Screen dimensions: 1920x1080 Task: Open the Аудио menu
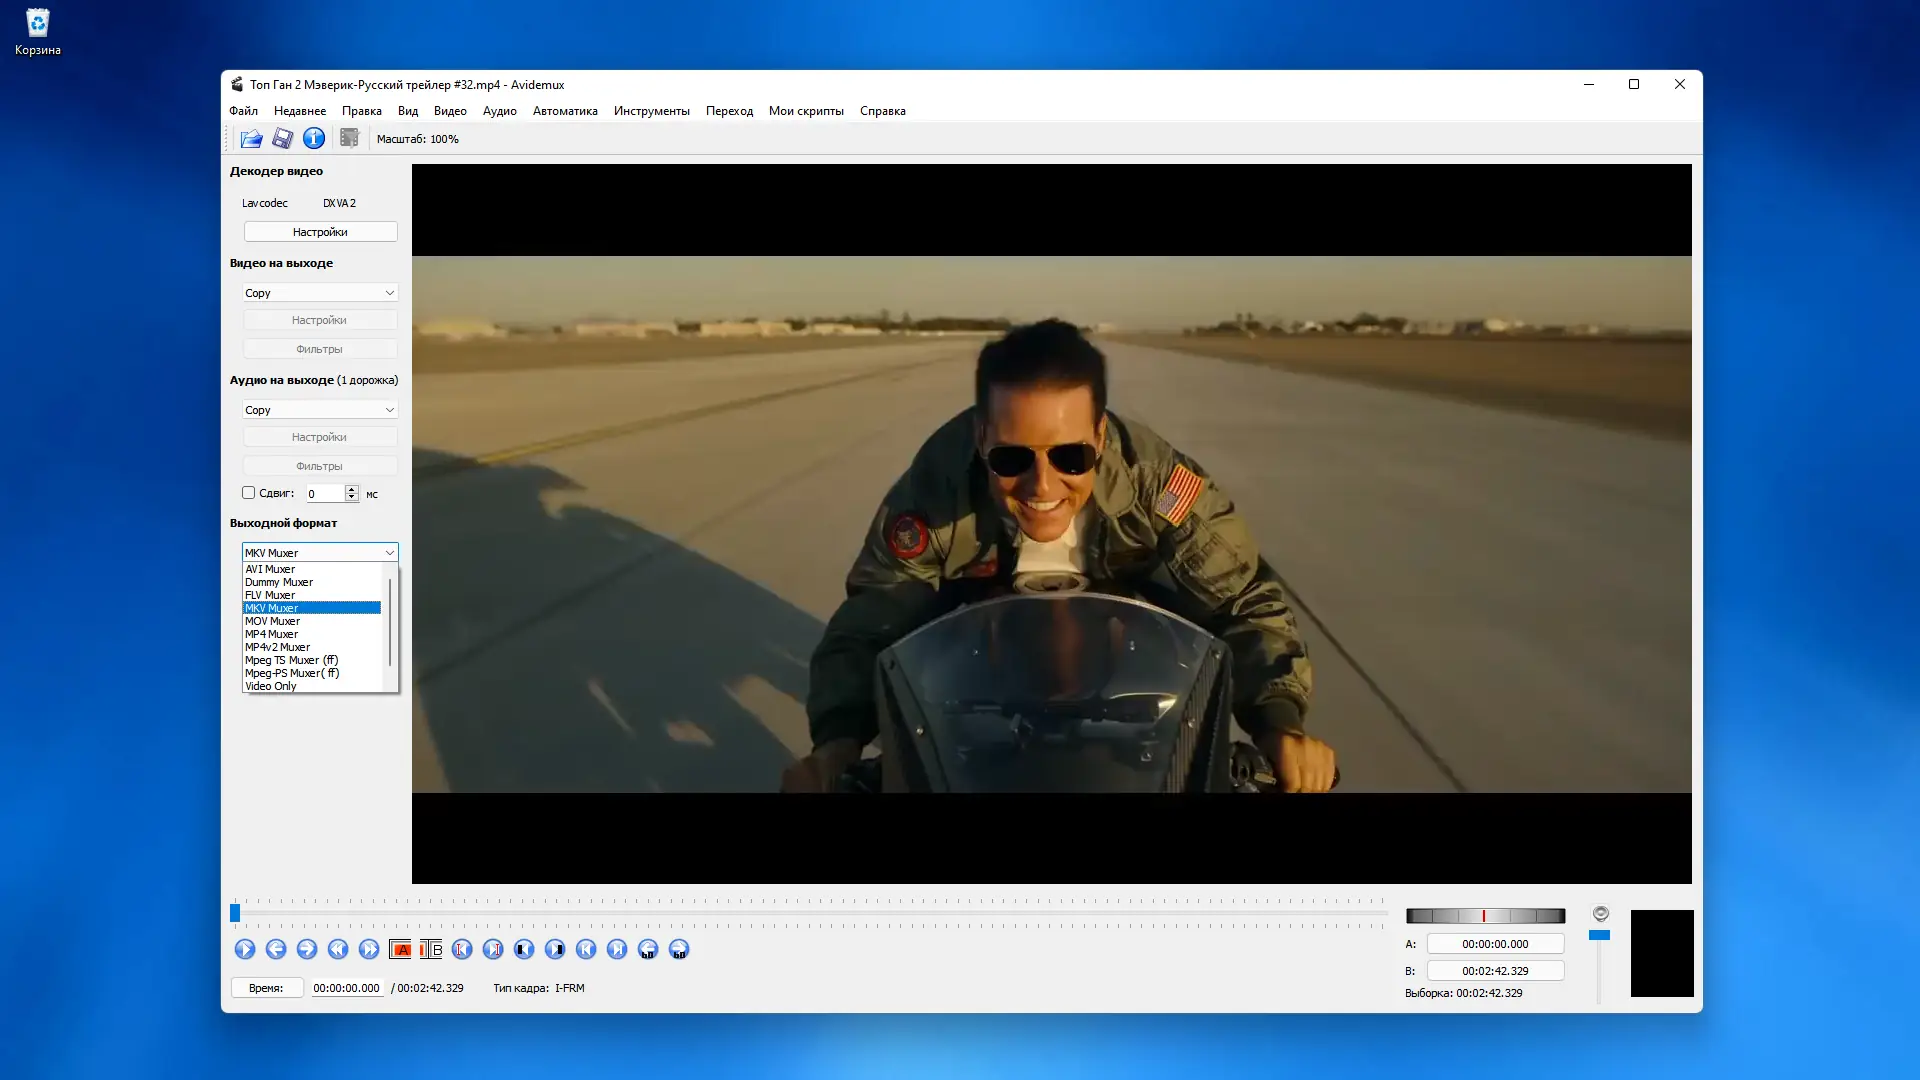pos(499,111)
